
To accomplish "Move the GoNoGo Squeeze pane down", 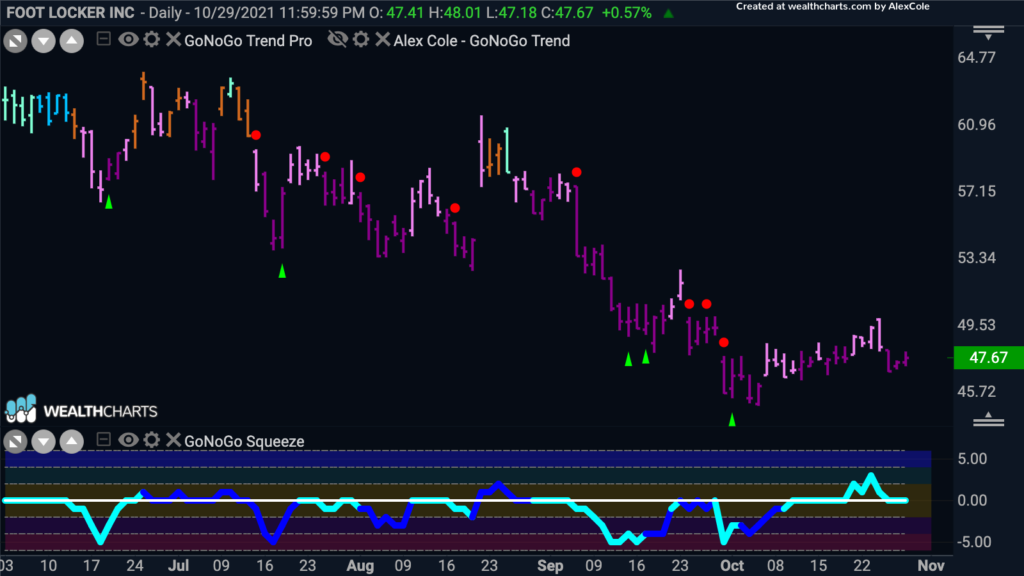I will (x=43, y=442).
